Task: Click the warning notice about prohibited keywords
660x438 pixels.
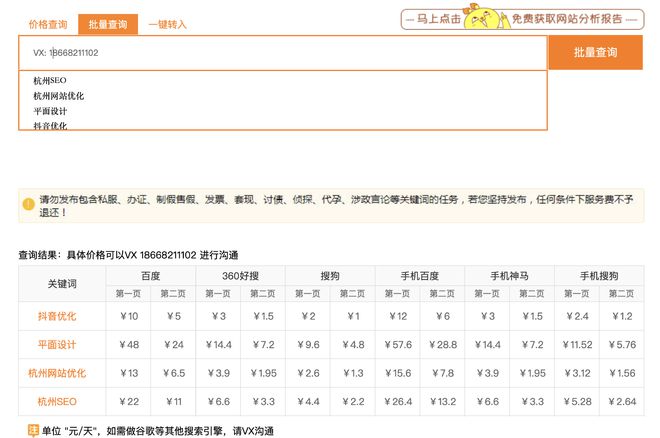Action: click(x=331, y=206)
